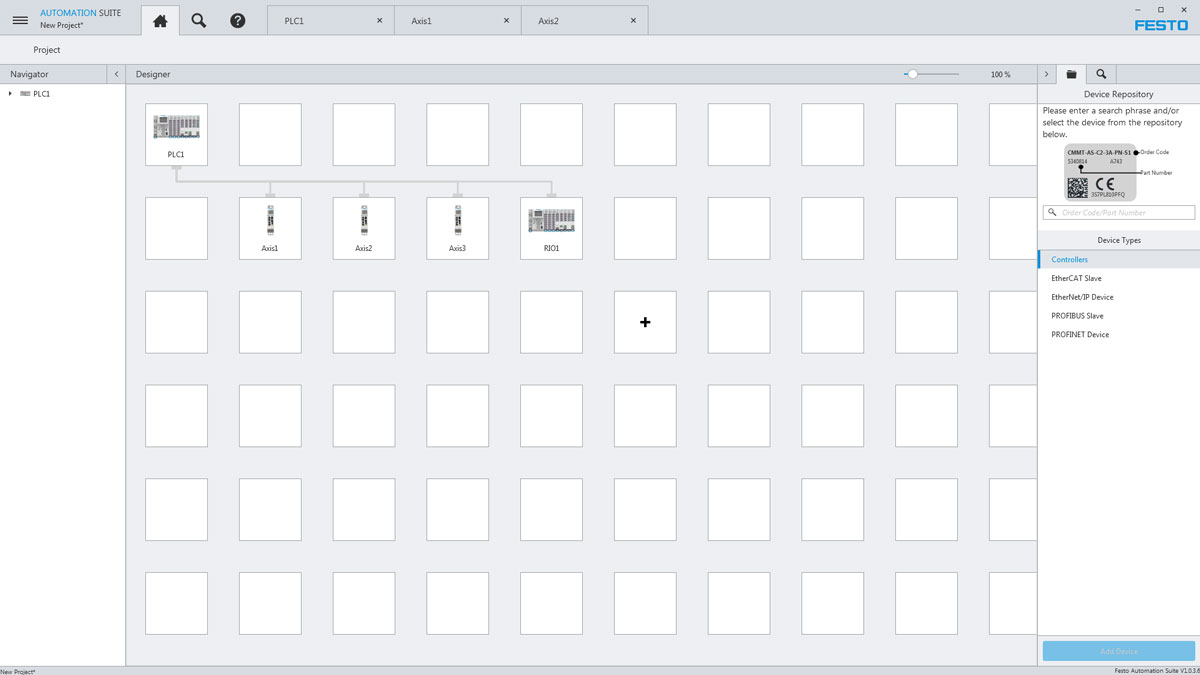Select the RIO1 remote I/O tile

pyautogui.click(x=551, y=228)
